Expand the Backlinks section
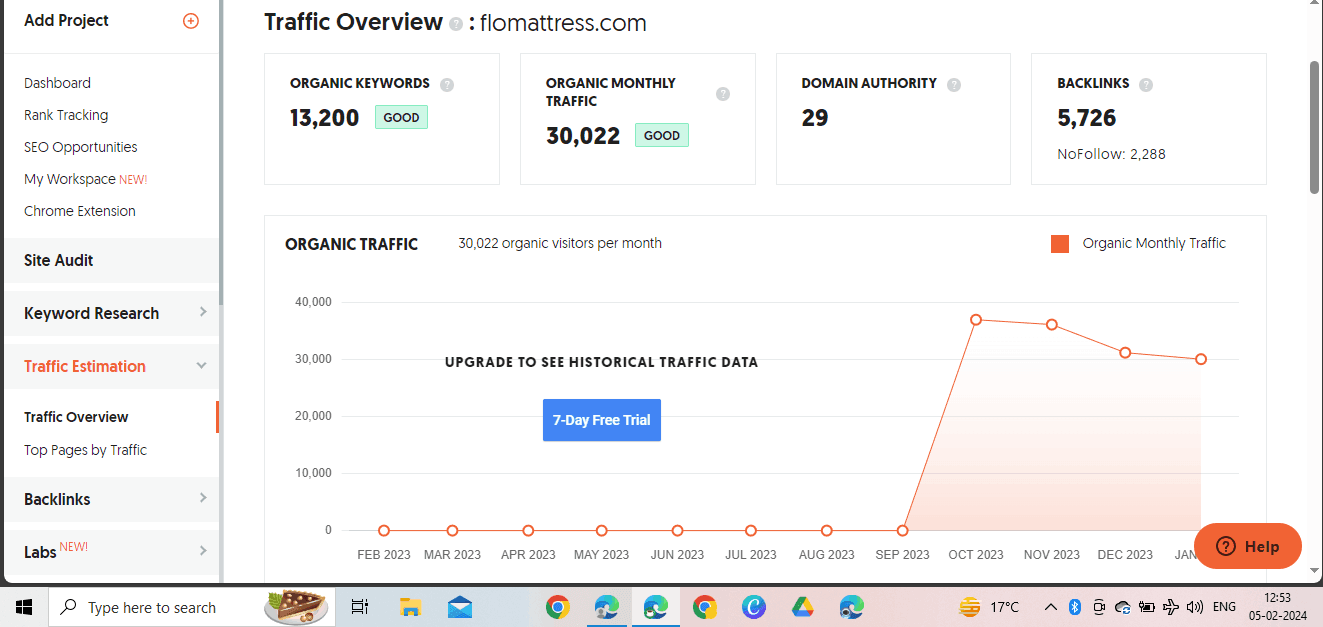The height and width of the screenshot is (627, 1323). 111,499
